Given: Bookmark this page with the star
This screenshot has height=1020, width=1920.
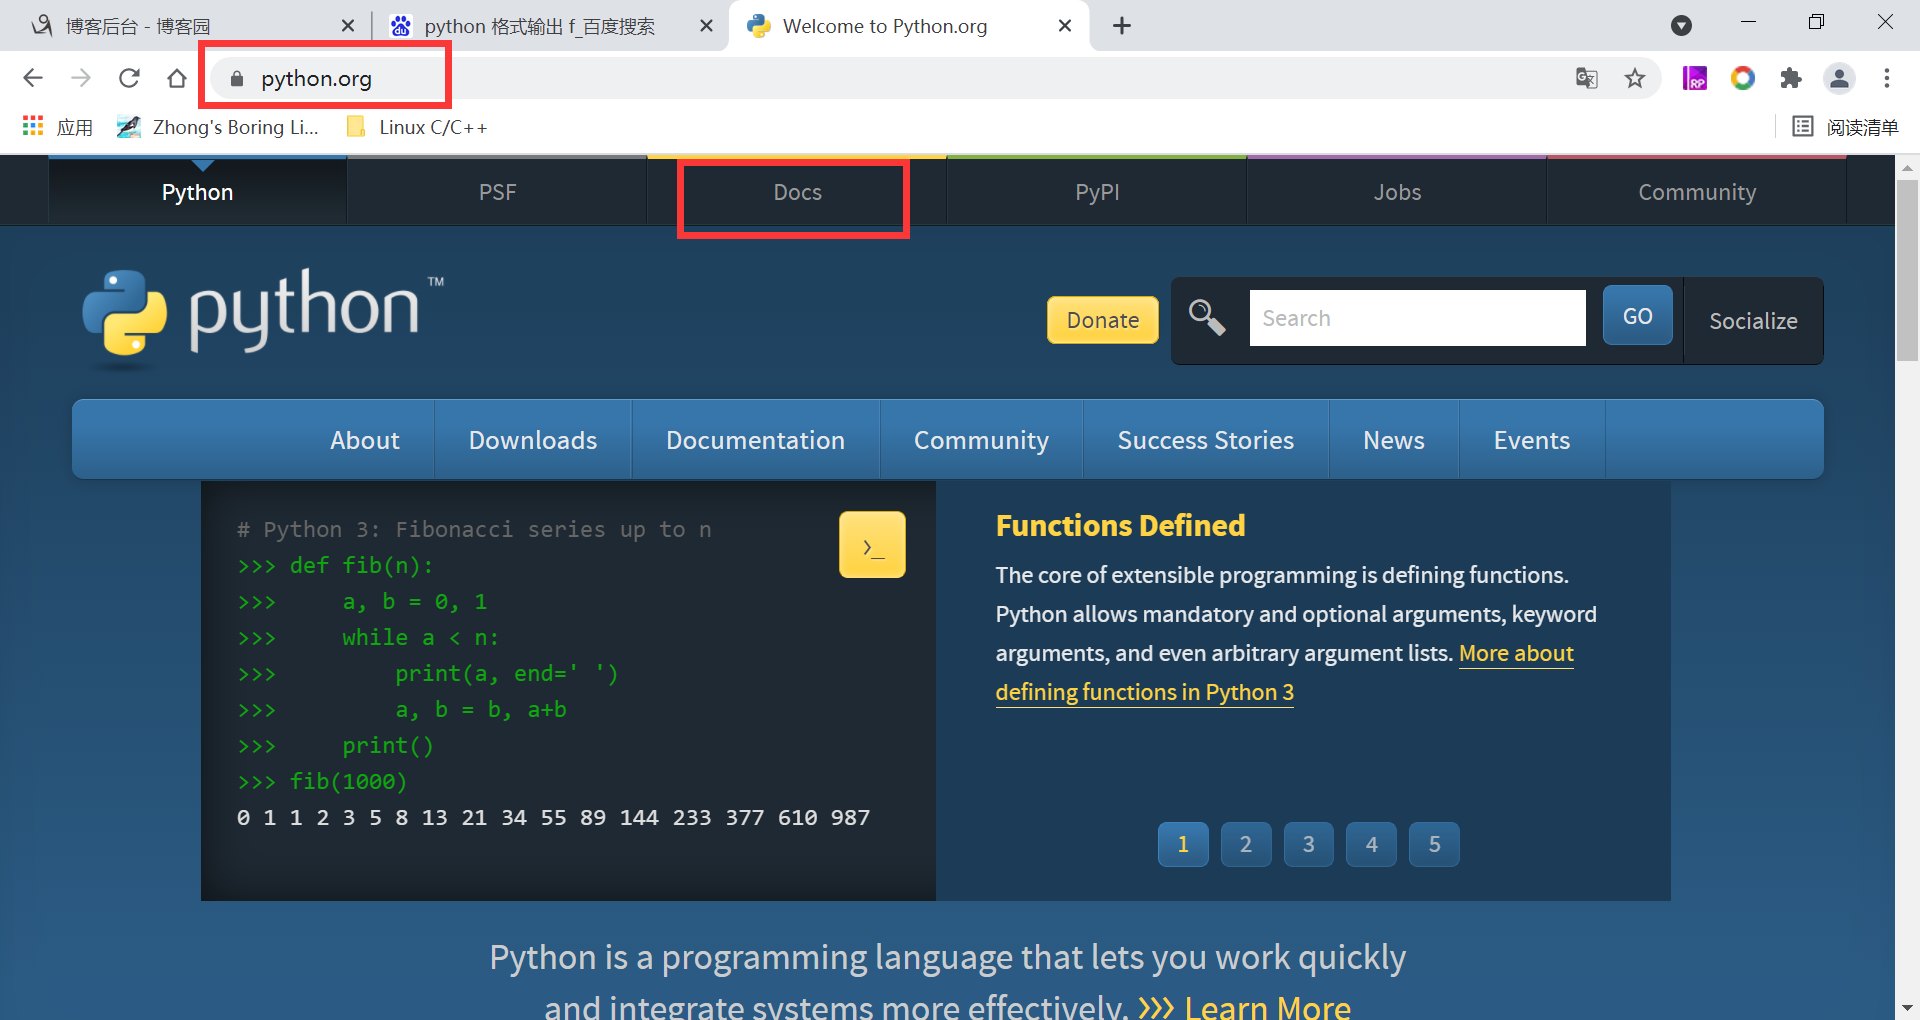Looking at the screenshot, I should [1635, 78].
